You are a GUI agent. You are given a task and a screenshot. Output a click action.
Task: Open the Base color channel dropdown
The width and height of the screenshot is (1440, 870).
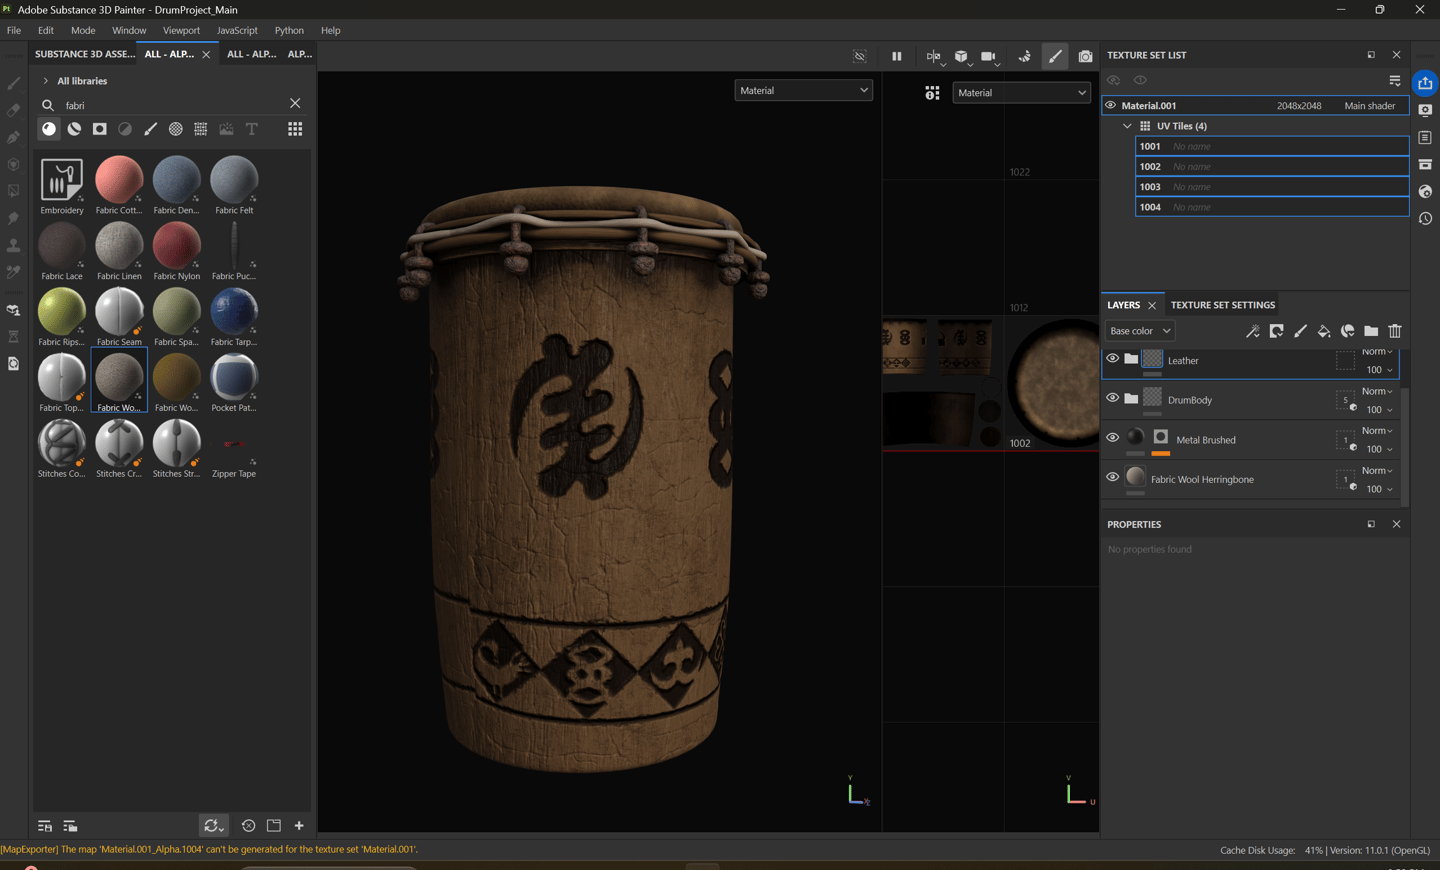[x=1140, y=331]
